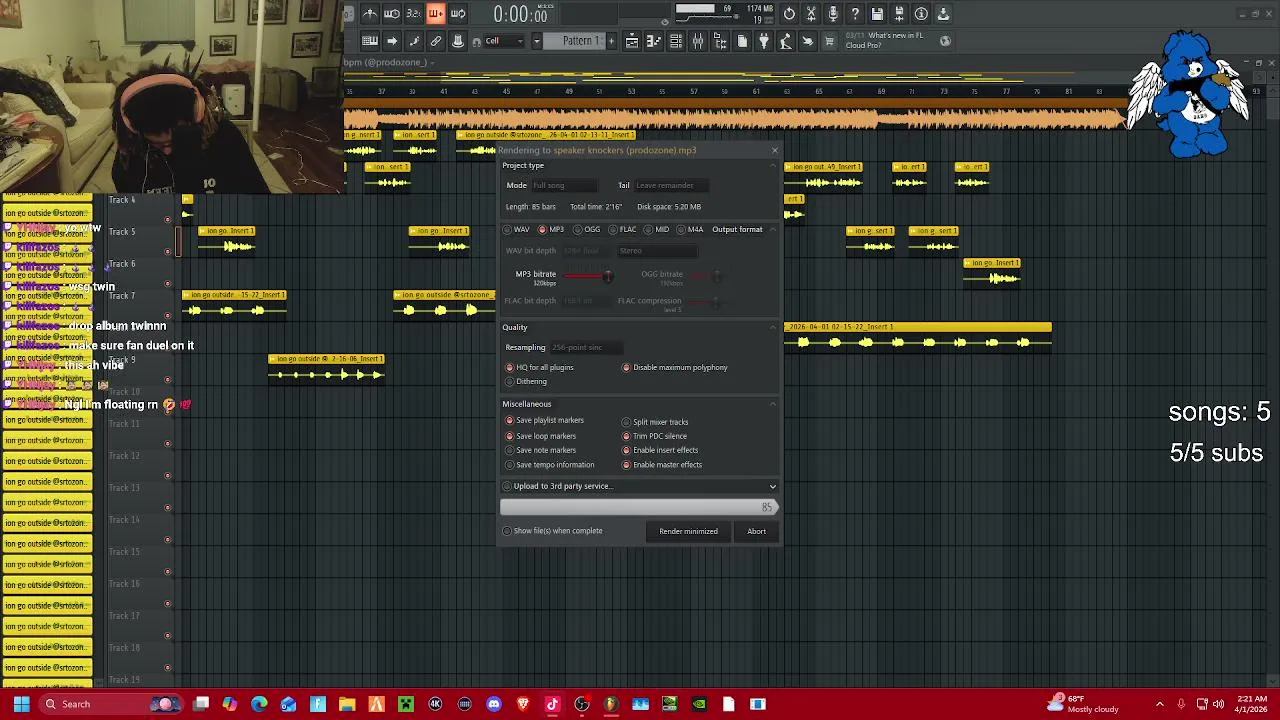The width and height of the screenshot is (1280, 720).
Task: Select OGG output format
Action: point(587,229)
